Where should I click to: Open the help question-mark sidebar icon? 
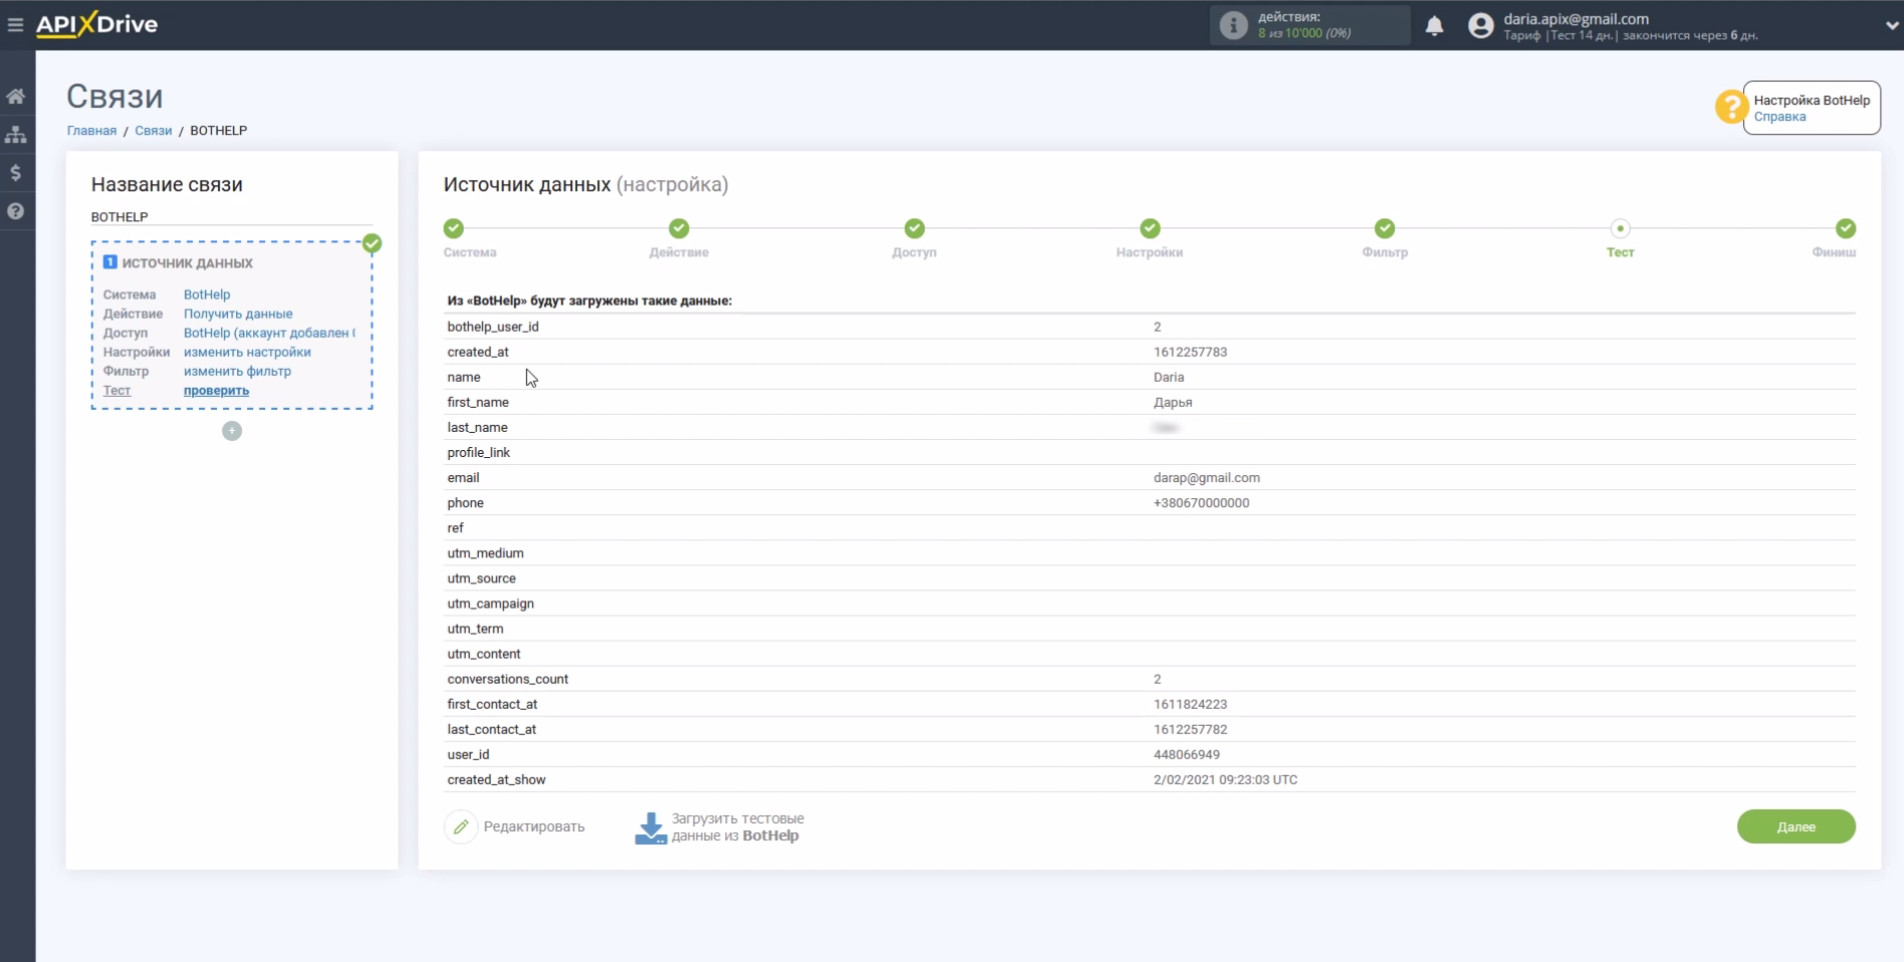(16, 211)
